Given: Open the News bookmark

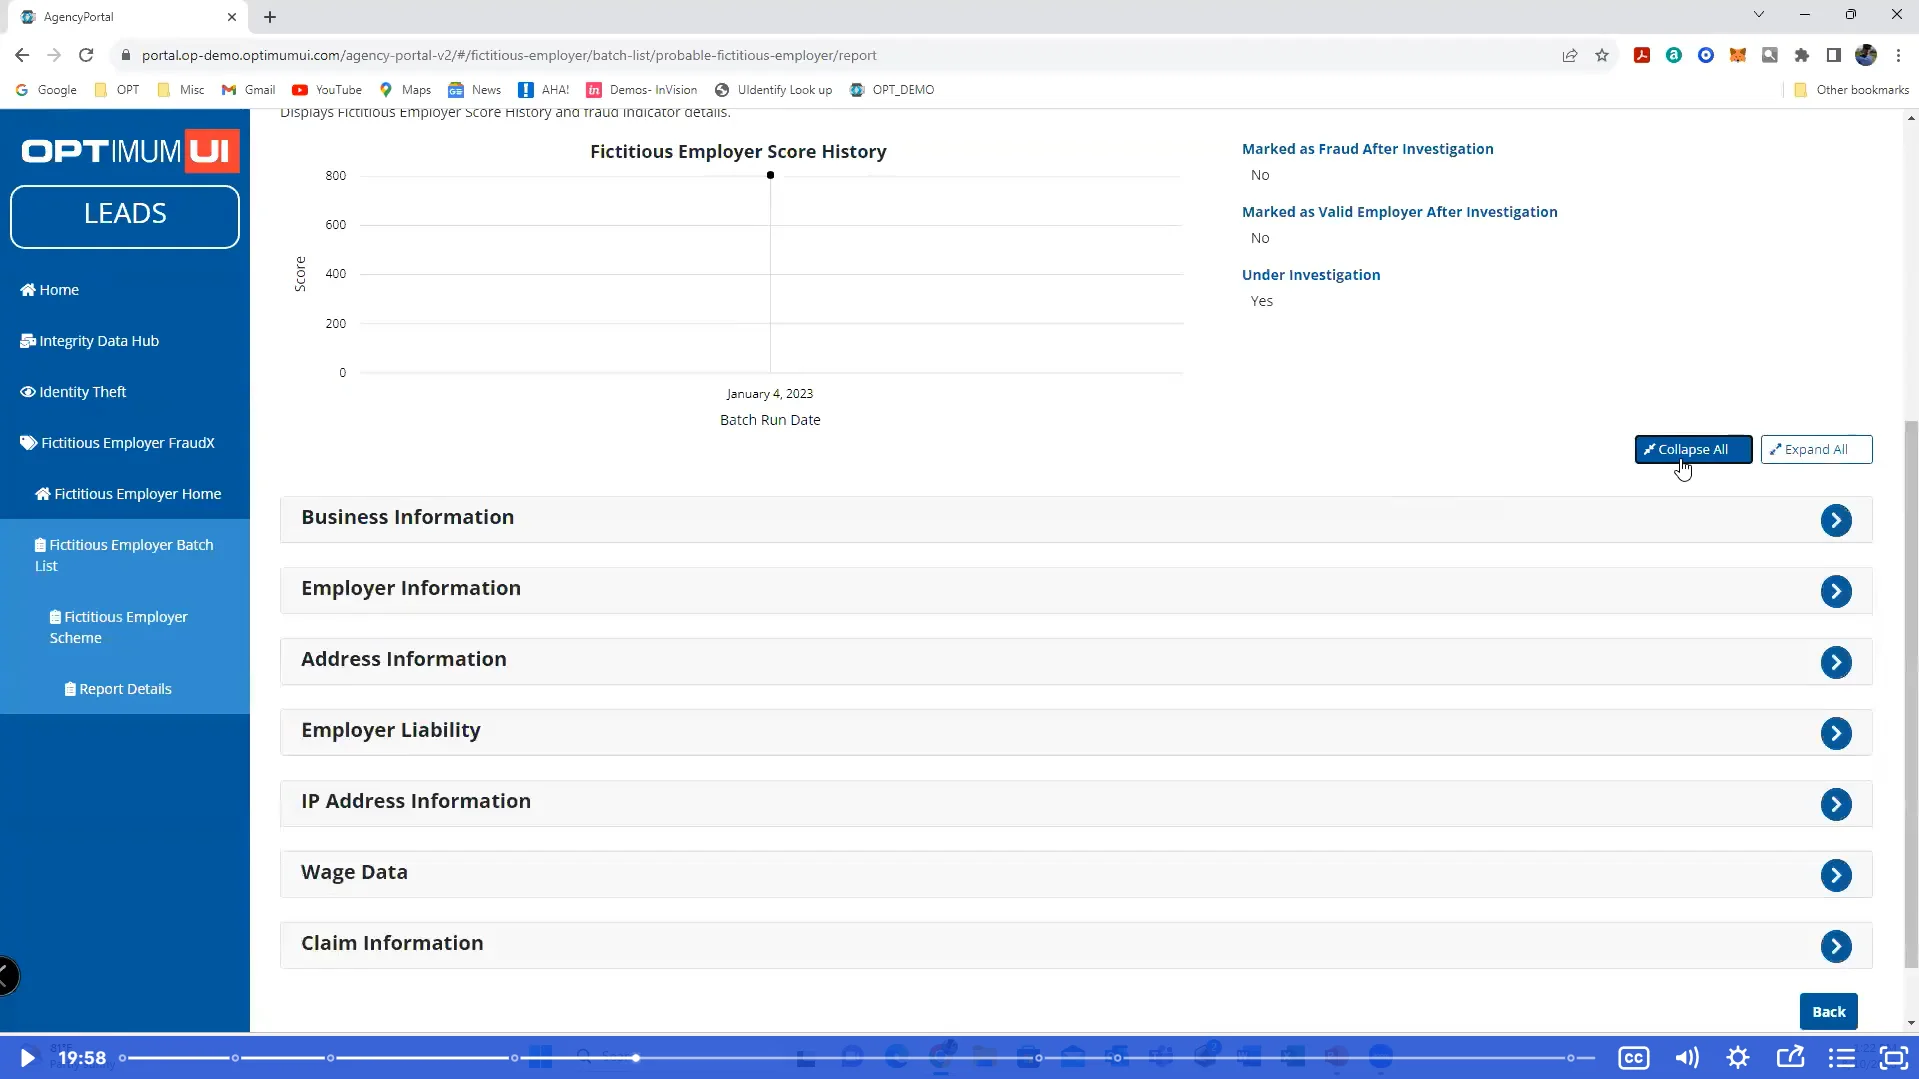Looking at the screenshot, I should [x=475, y=90].
